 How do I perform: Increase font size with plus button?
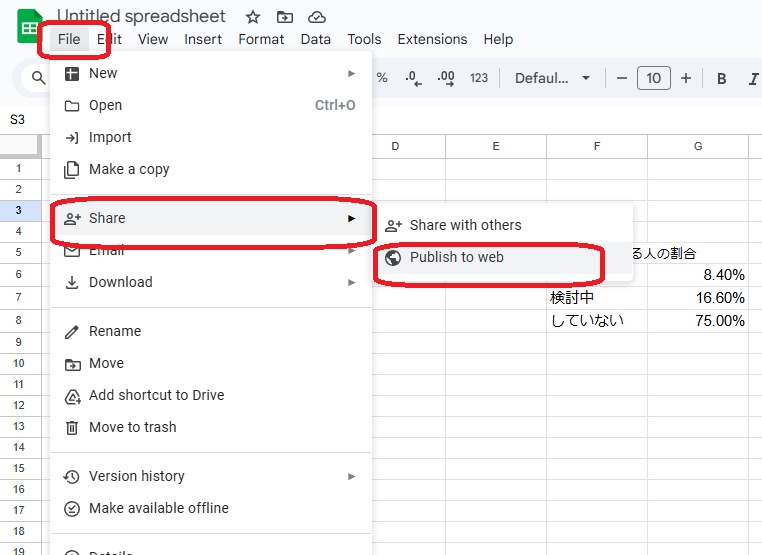coord(686,78)
